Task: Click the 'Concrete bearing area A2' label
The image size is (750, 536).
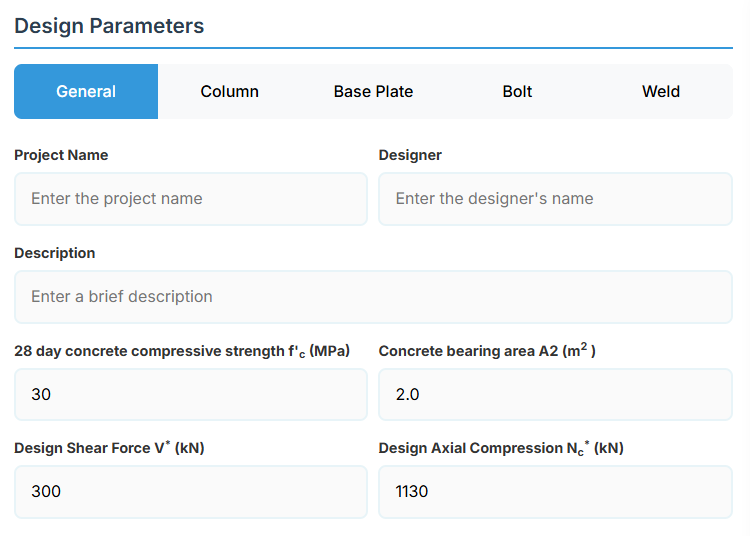Action: pos(487,351)
